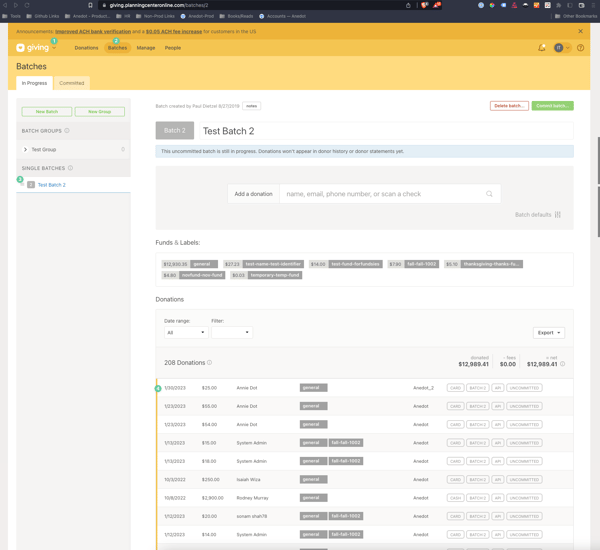600x550 pixels.
Task: Switch to the In Progress tab
Action: click(34, 83)
